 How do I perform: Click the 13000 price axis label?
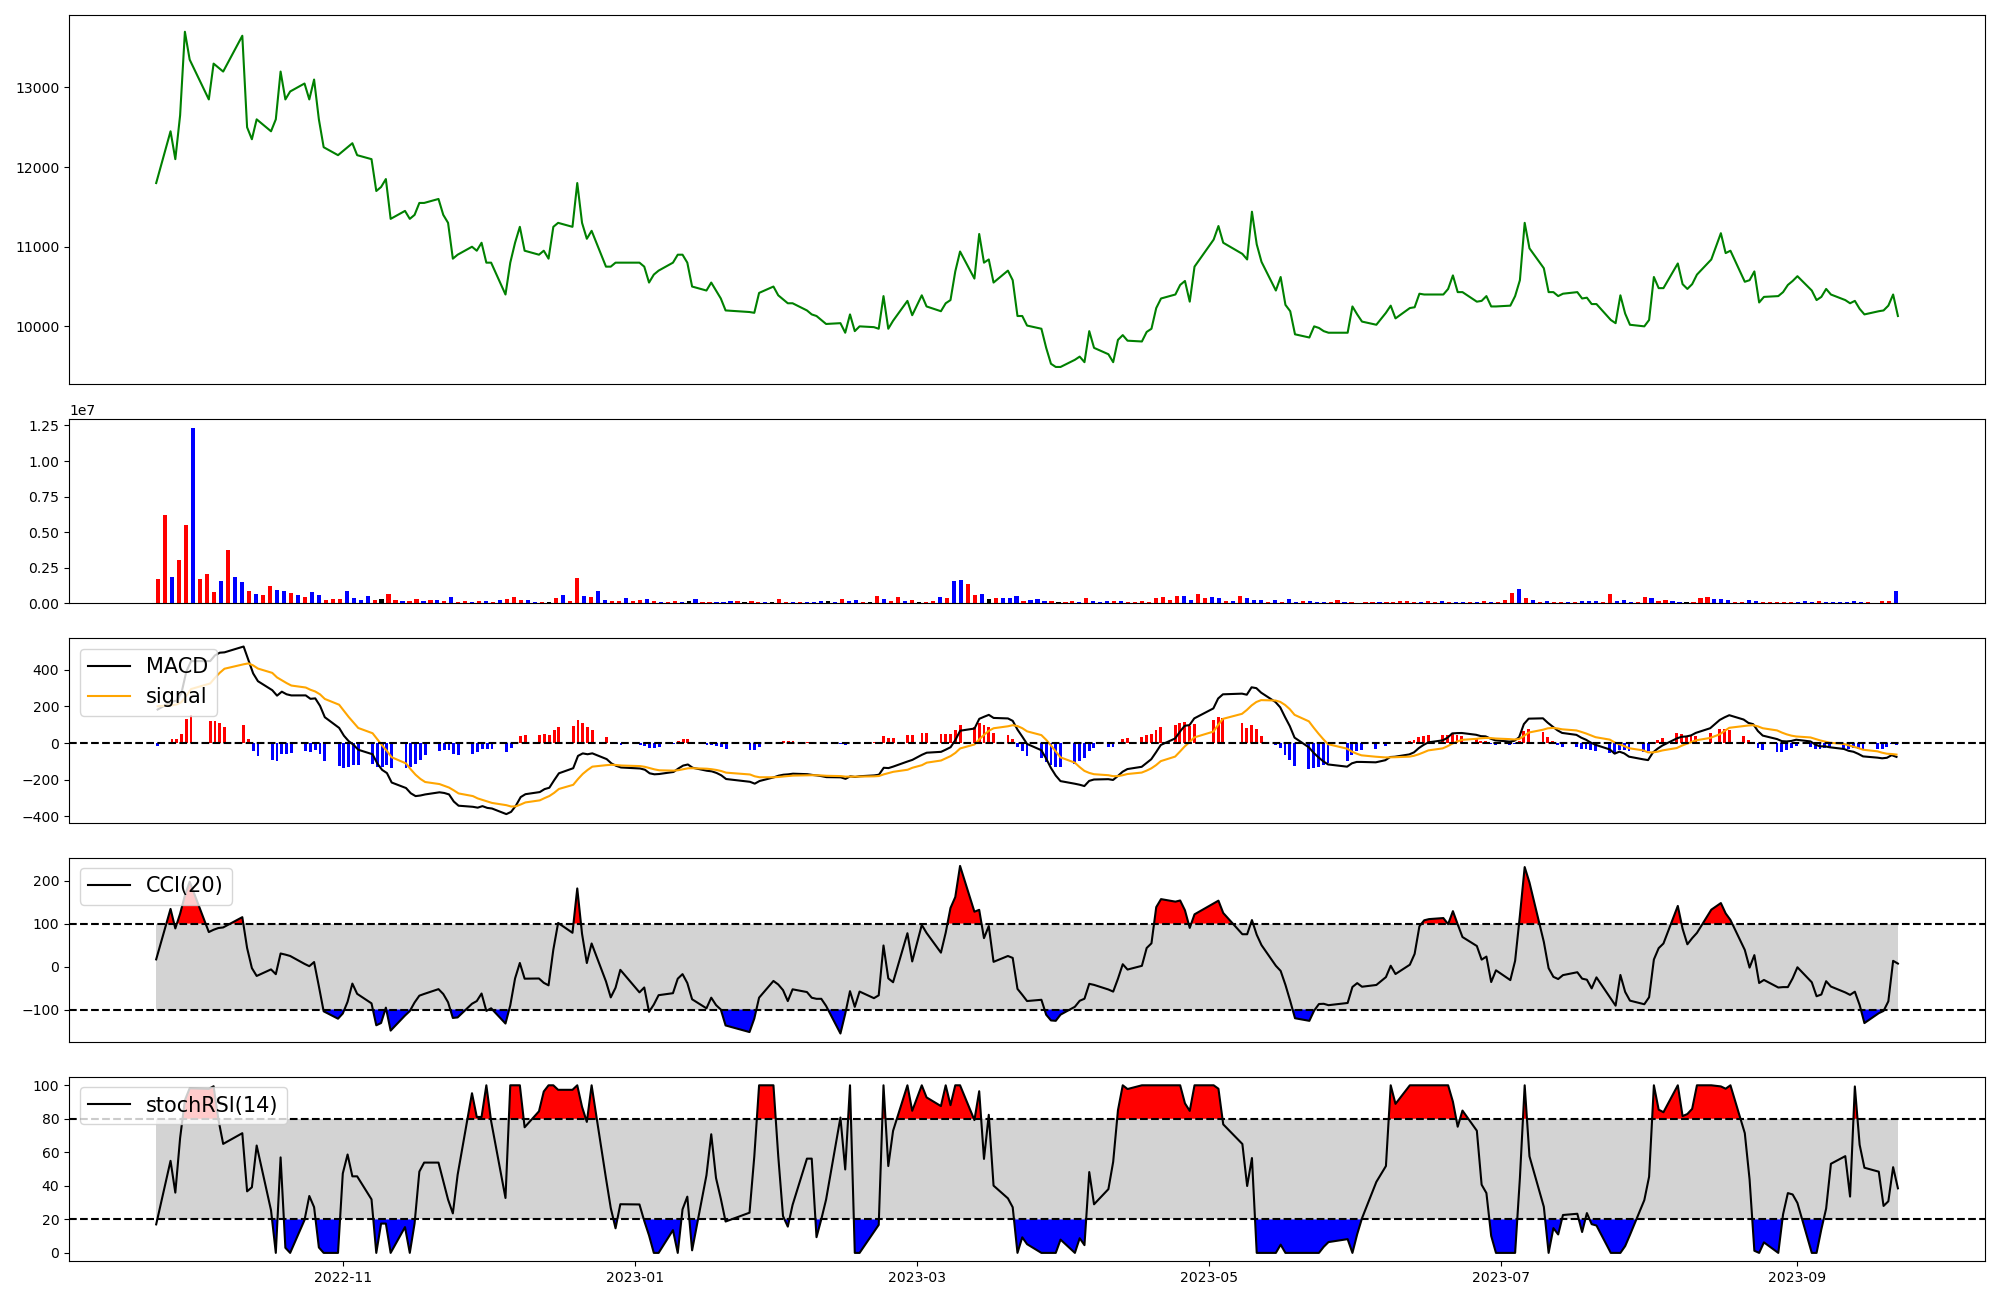[x=38, y=88]
